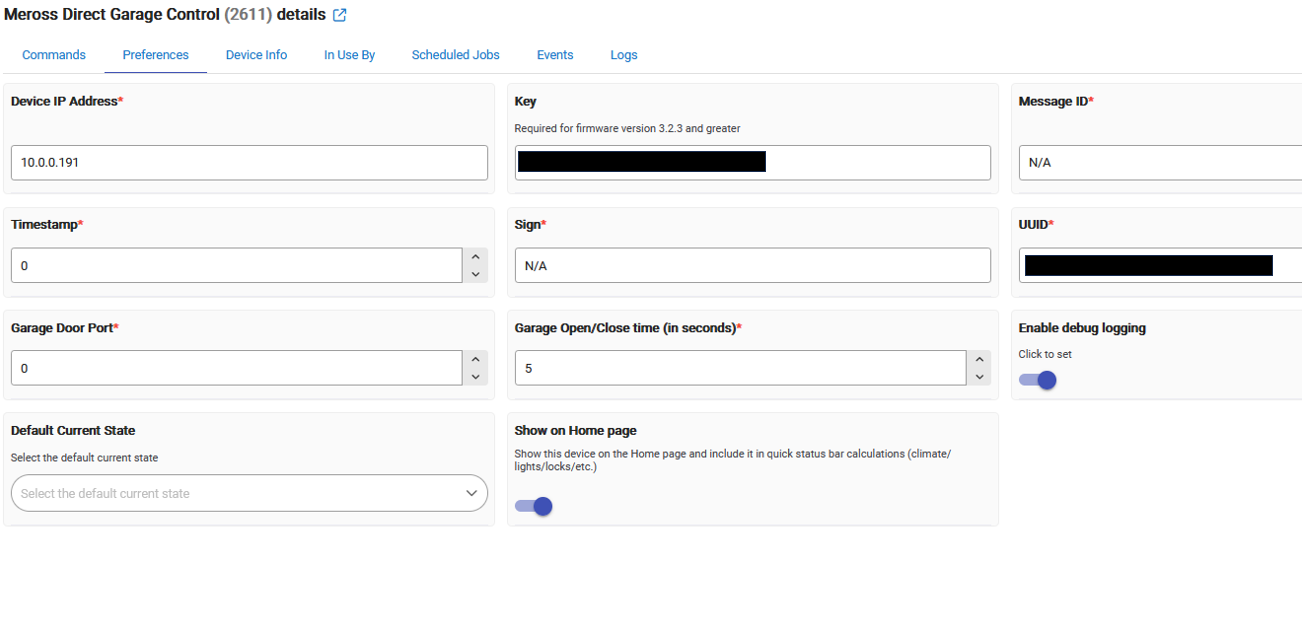Open device details in new window icon
The image size is (1302, 628).
[x=340, y=15]
